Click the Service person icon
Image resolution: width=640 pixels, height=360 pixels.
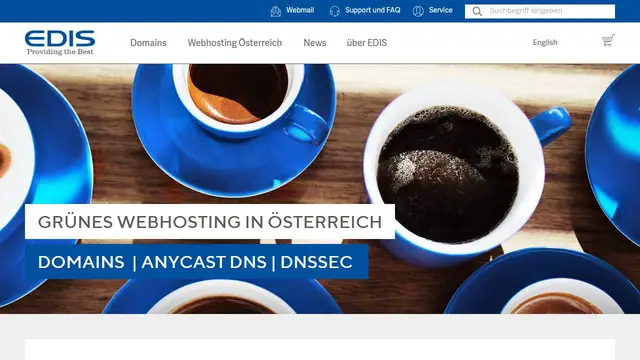point(418,11)
